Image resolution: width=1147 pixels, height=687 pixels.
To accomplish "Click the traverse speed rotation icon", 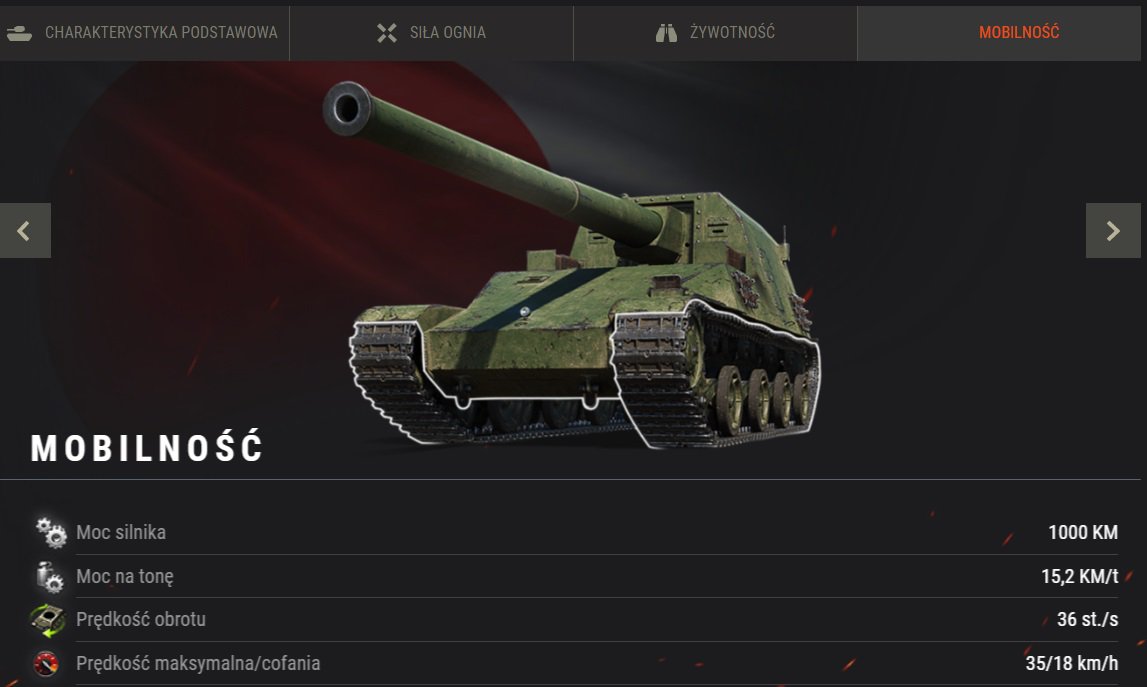I will coord(48,620).
